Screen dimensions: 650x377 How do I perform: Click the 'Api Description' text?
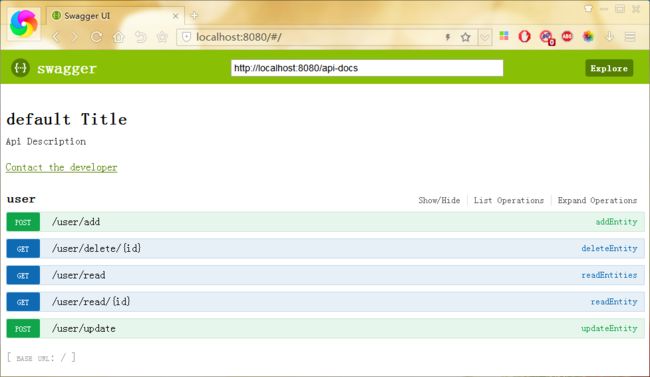point(46,141)
